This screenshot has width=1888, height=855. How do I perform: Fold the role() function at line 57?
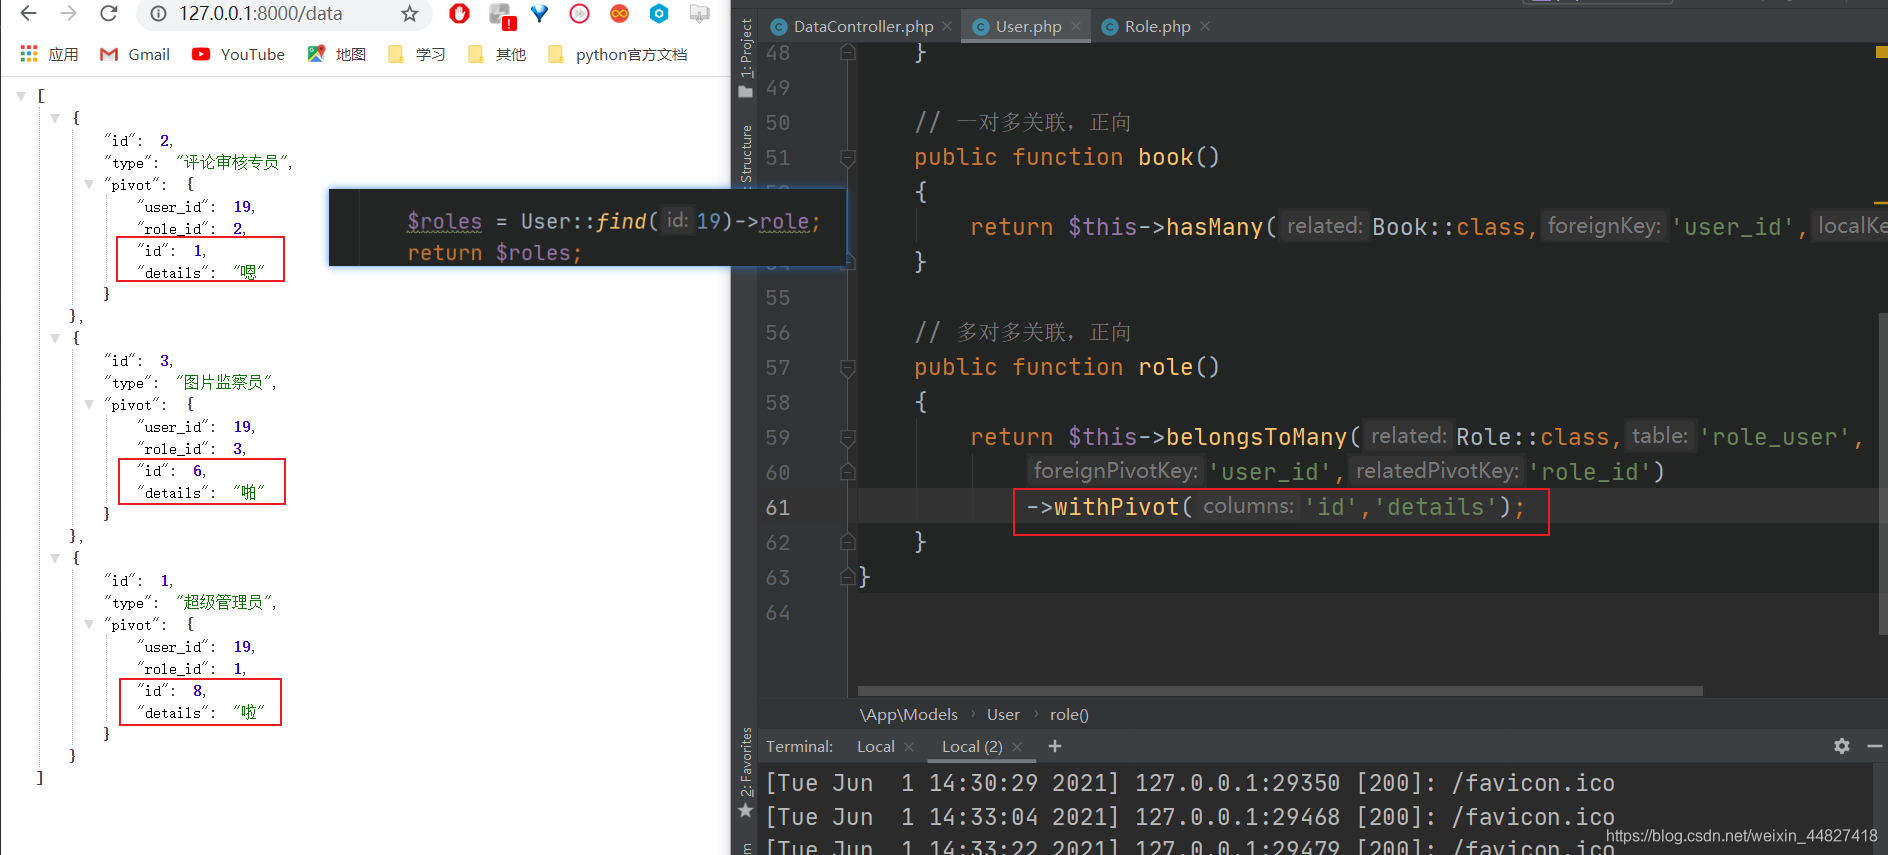848,368
